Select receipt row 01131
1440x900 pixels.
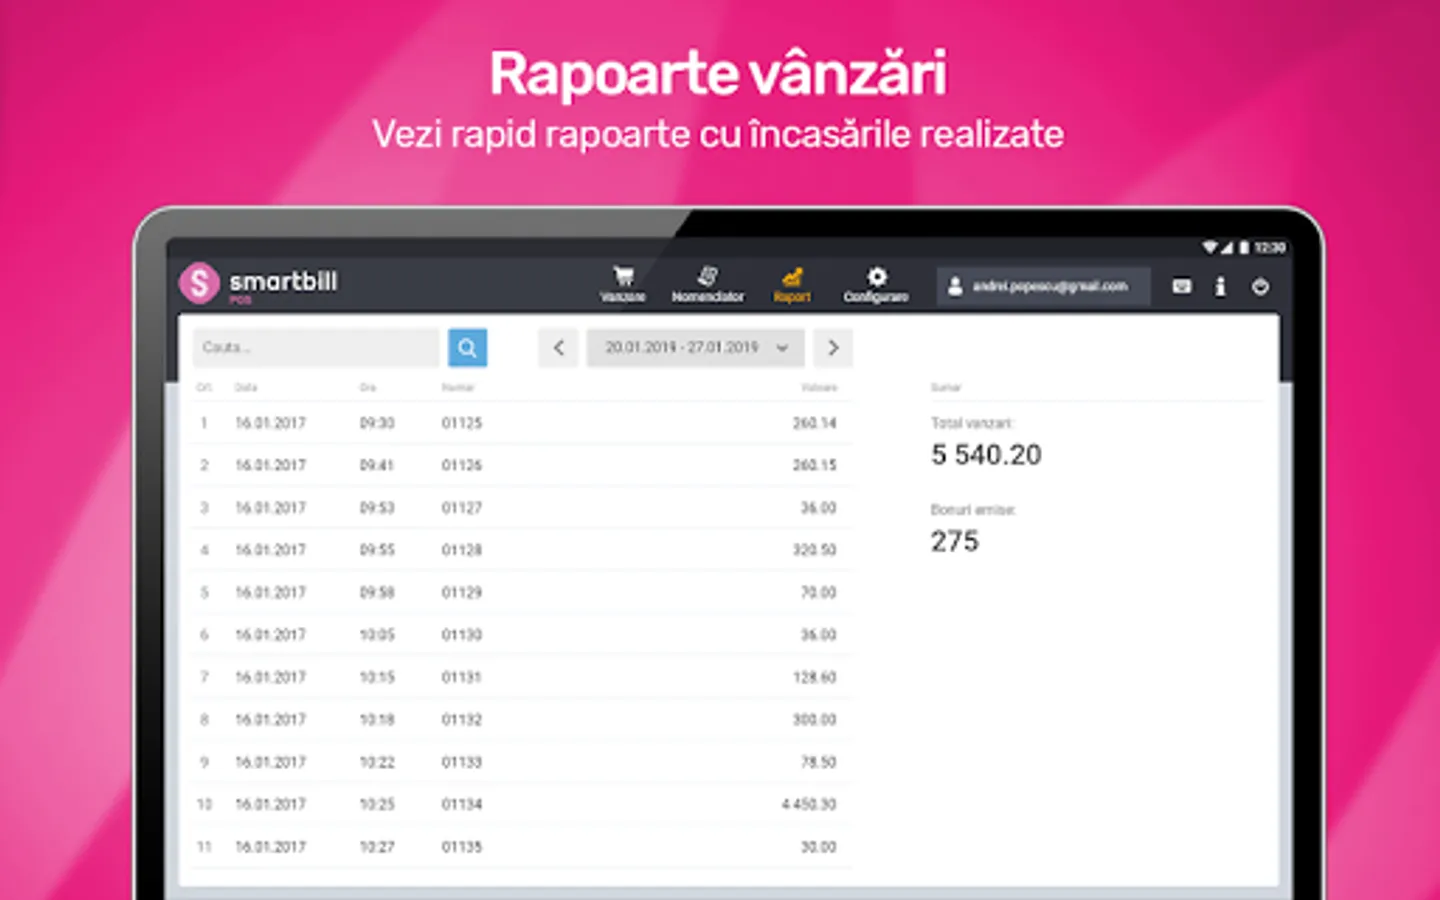click(521, 677)
